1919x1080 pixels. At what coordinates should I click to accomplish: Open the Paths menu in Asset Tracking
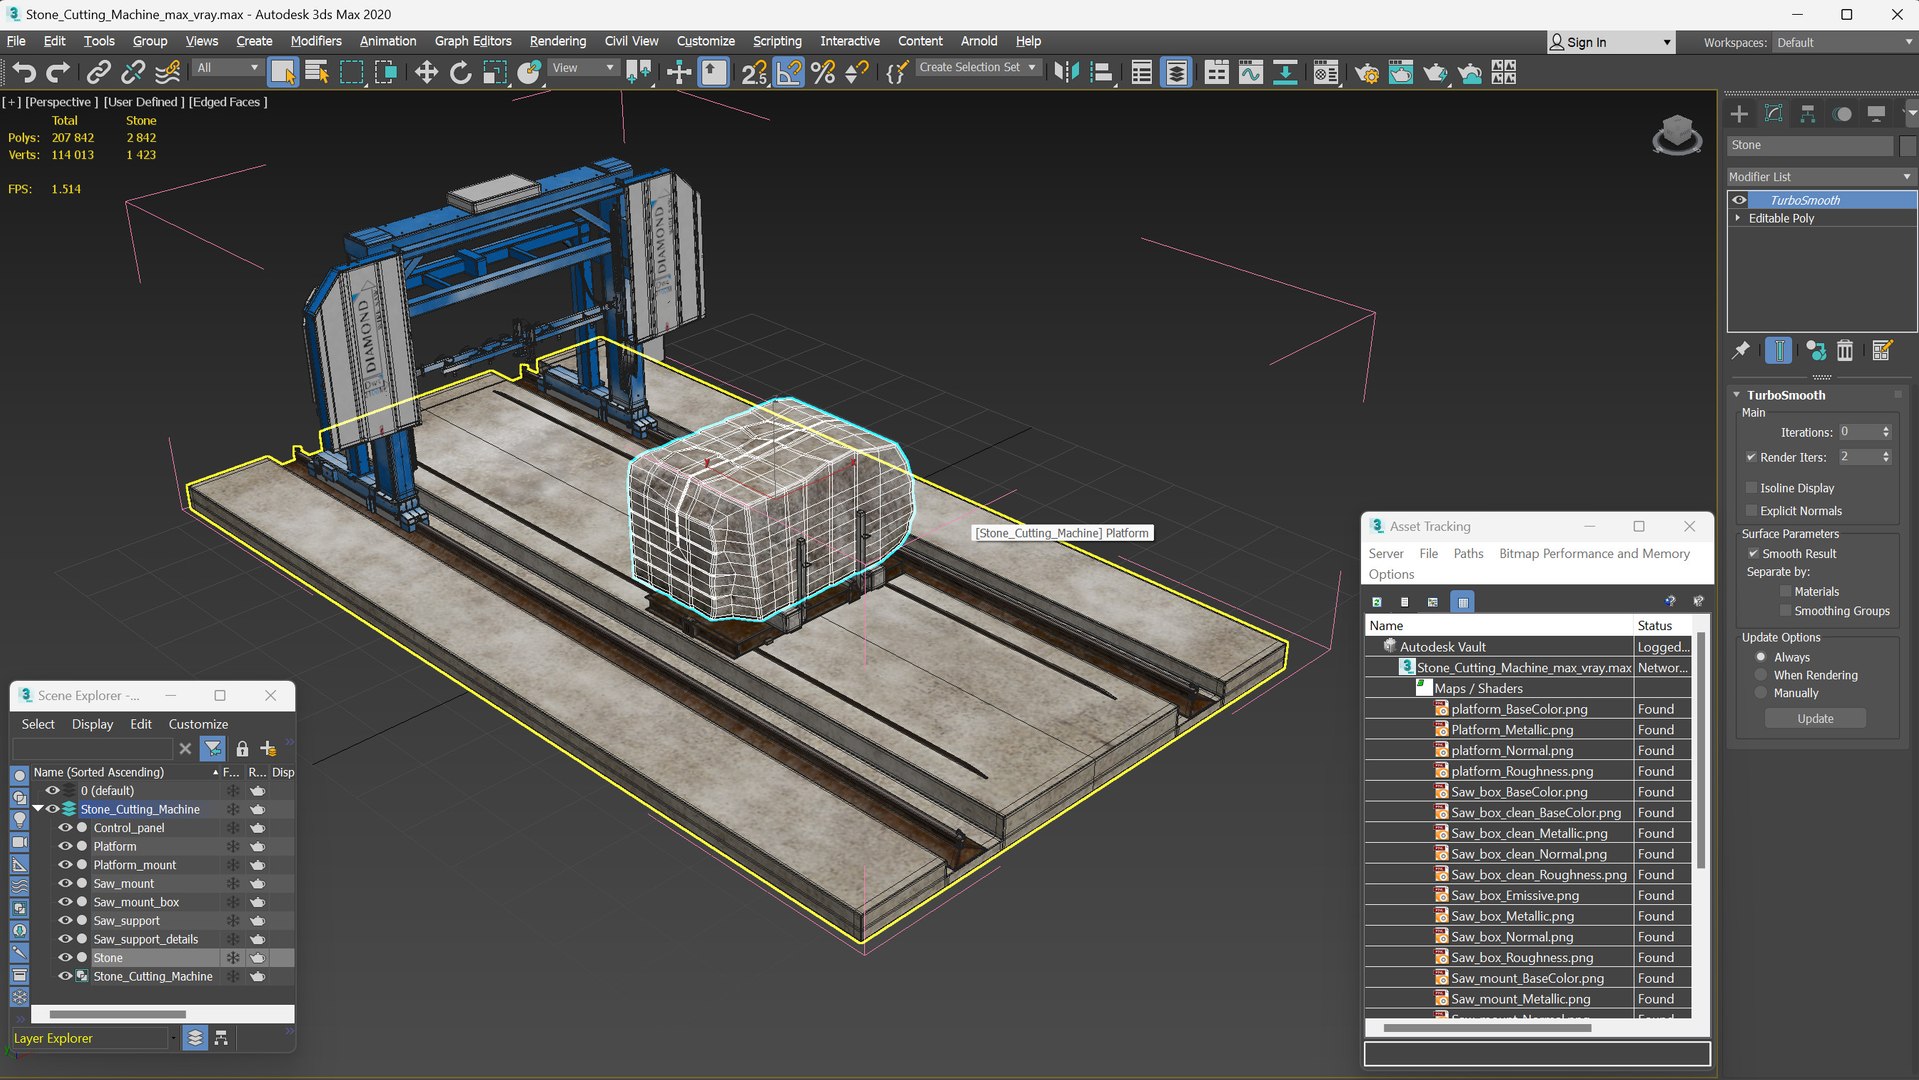pos(1468,553)
